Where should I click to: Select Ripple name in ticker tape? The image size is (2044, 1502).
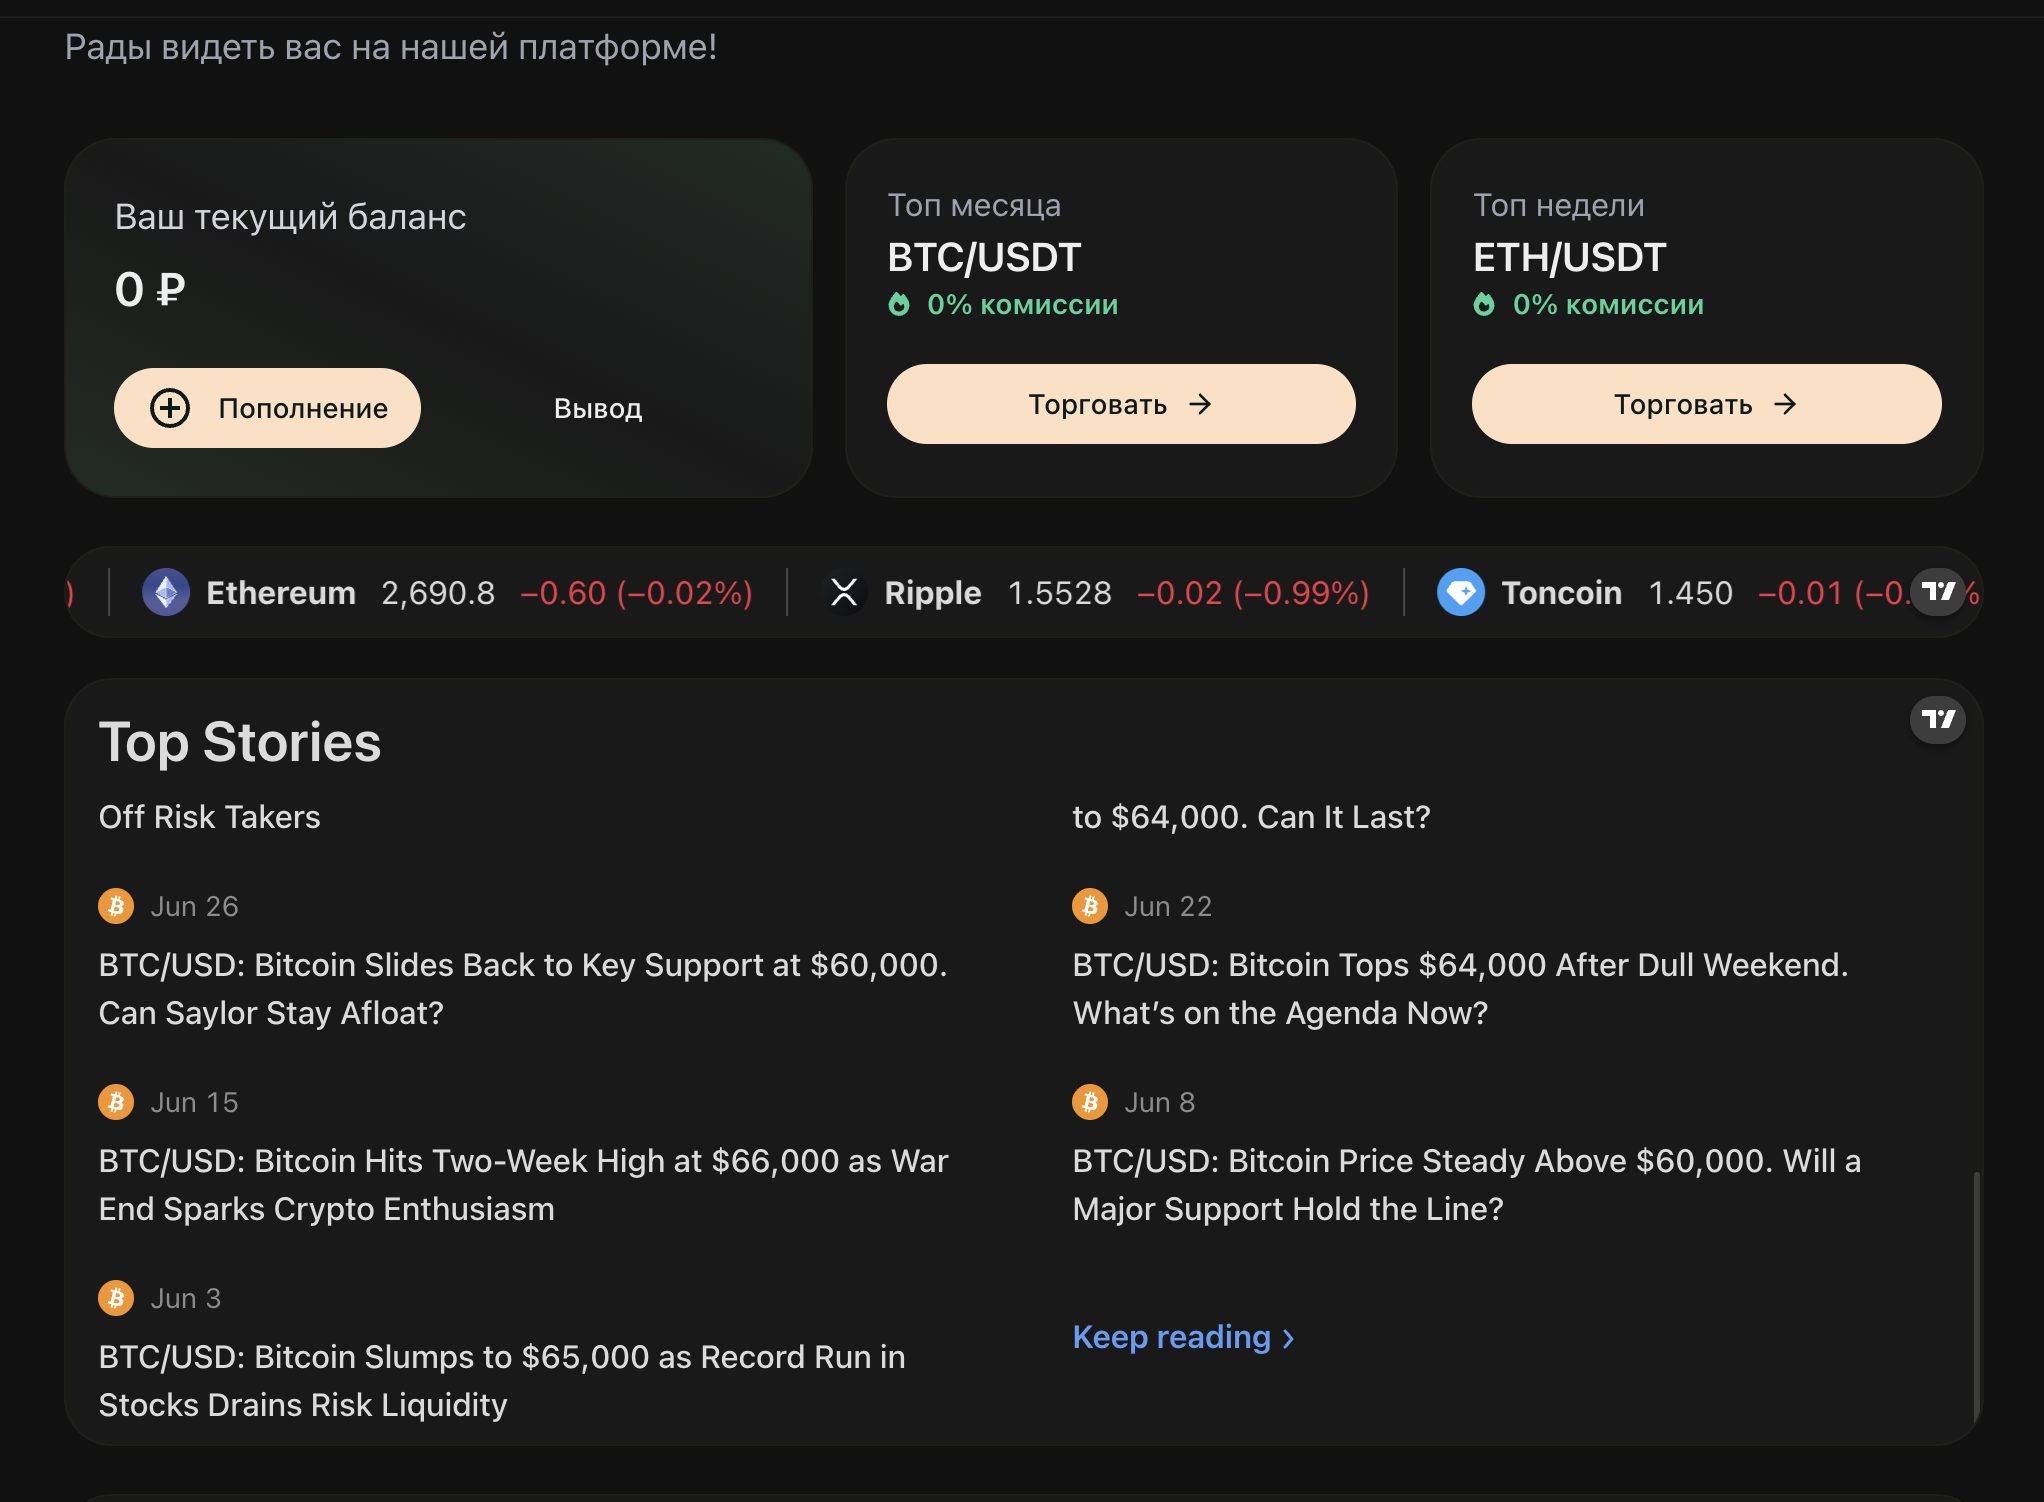point(933,593)
